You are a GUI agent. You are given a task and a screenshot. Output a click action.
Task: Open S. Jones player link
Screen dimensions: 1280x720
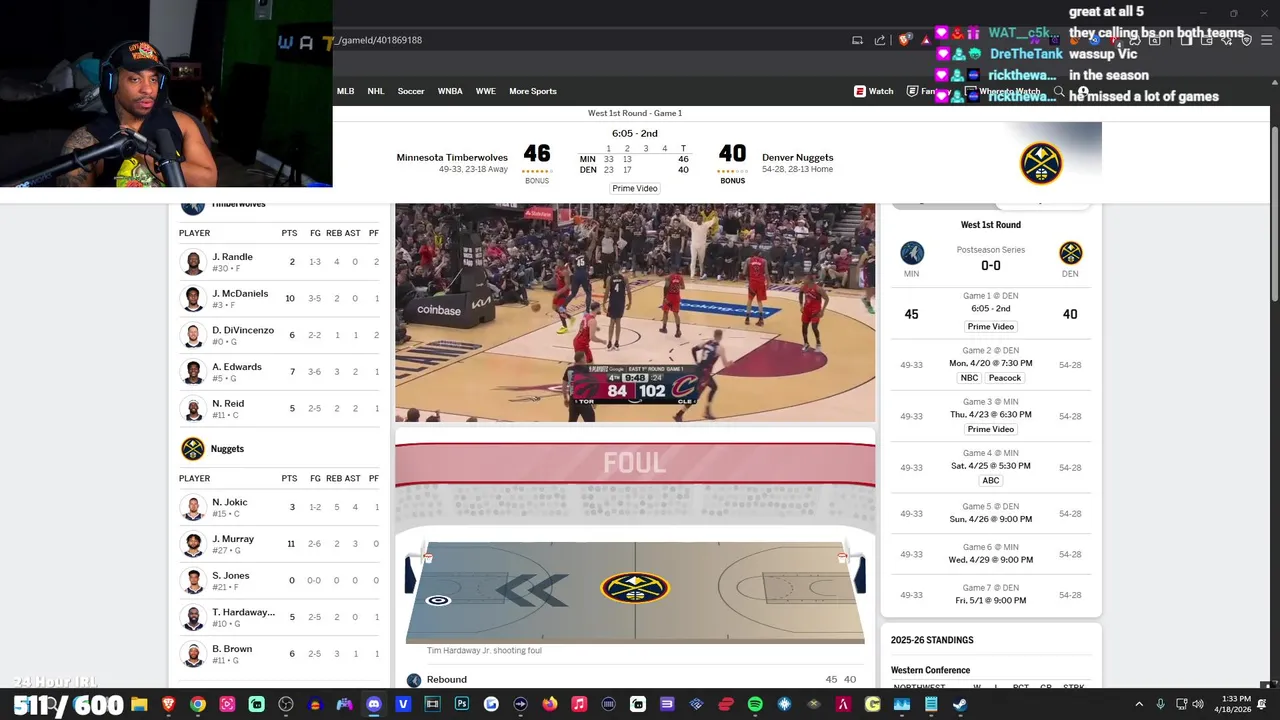[231, 575]
